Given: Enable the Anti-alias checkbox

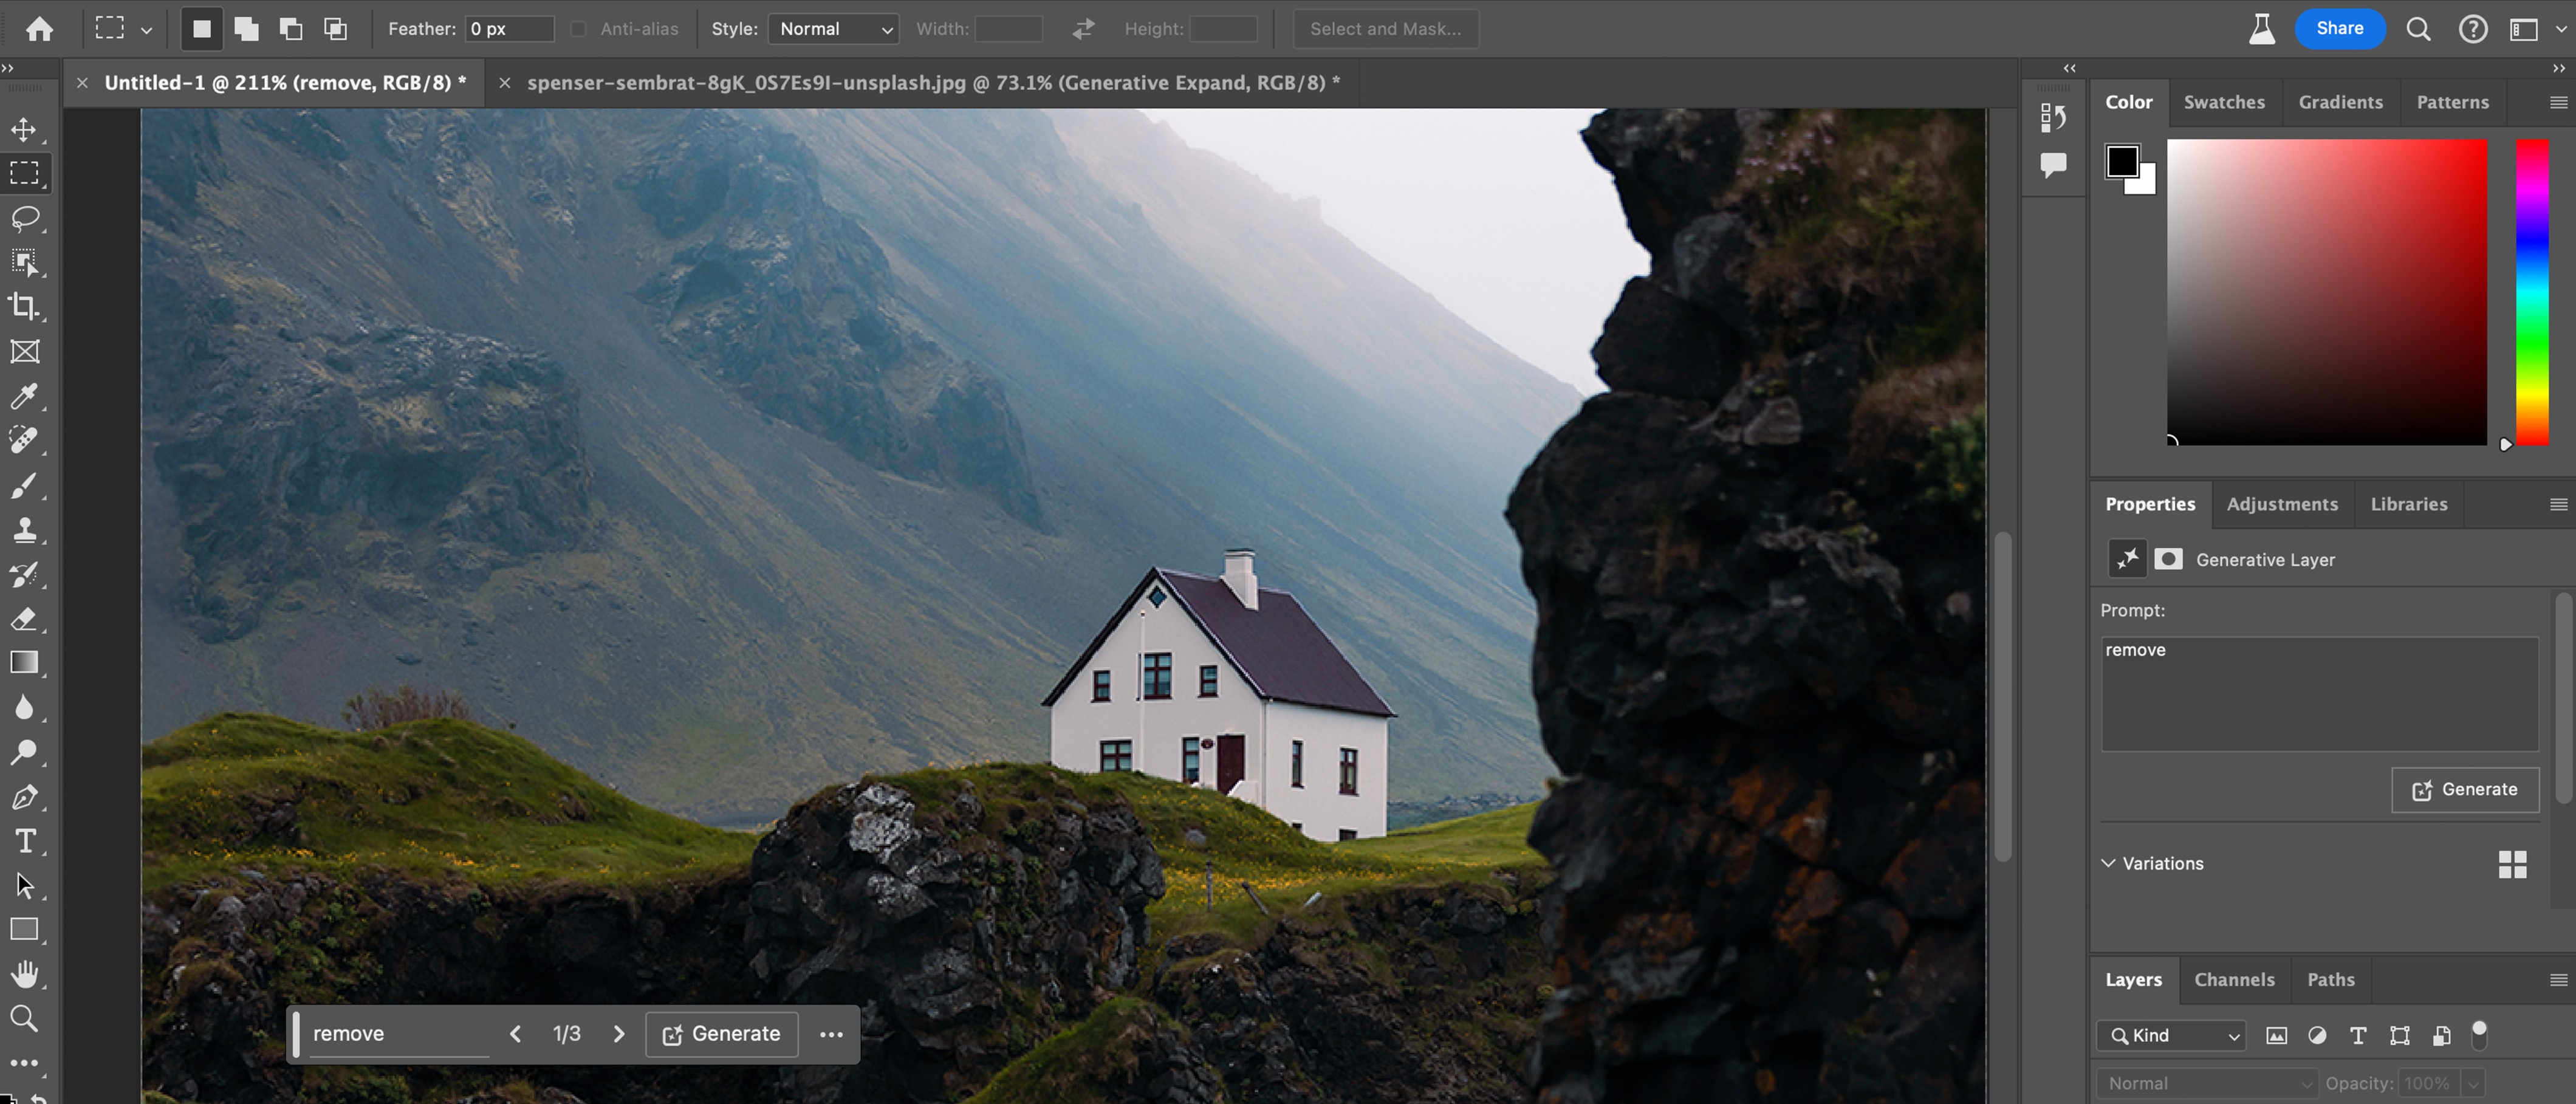Looking at the screenshot, I should 577,29.
